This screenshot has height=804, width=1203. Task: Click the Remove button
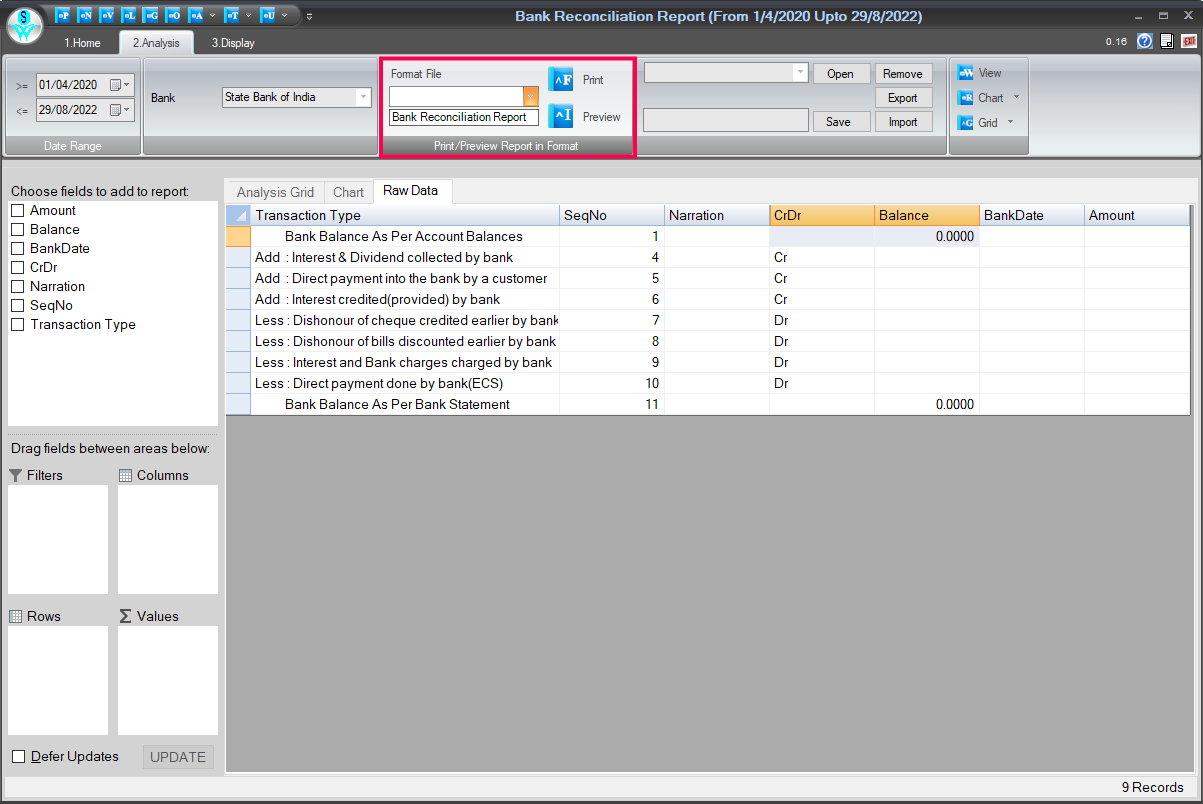click(x=903, y=74)
